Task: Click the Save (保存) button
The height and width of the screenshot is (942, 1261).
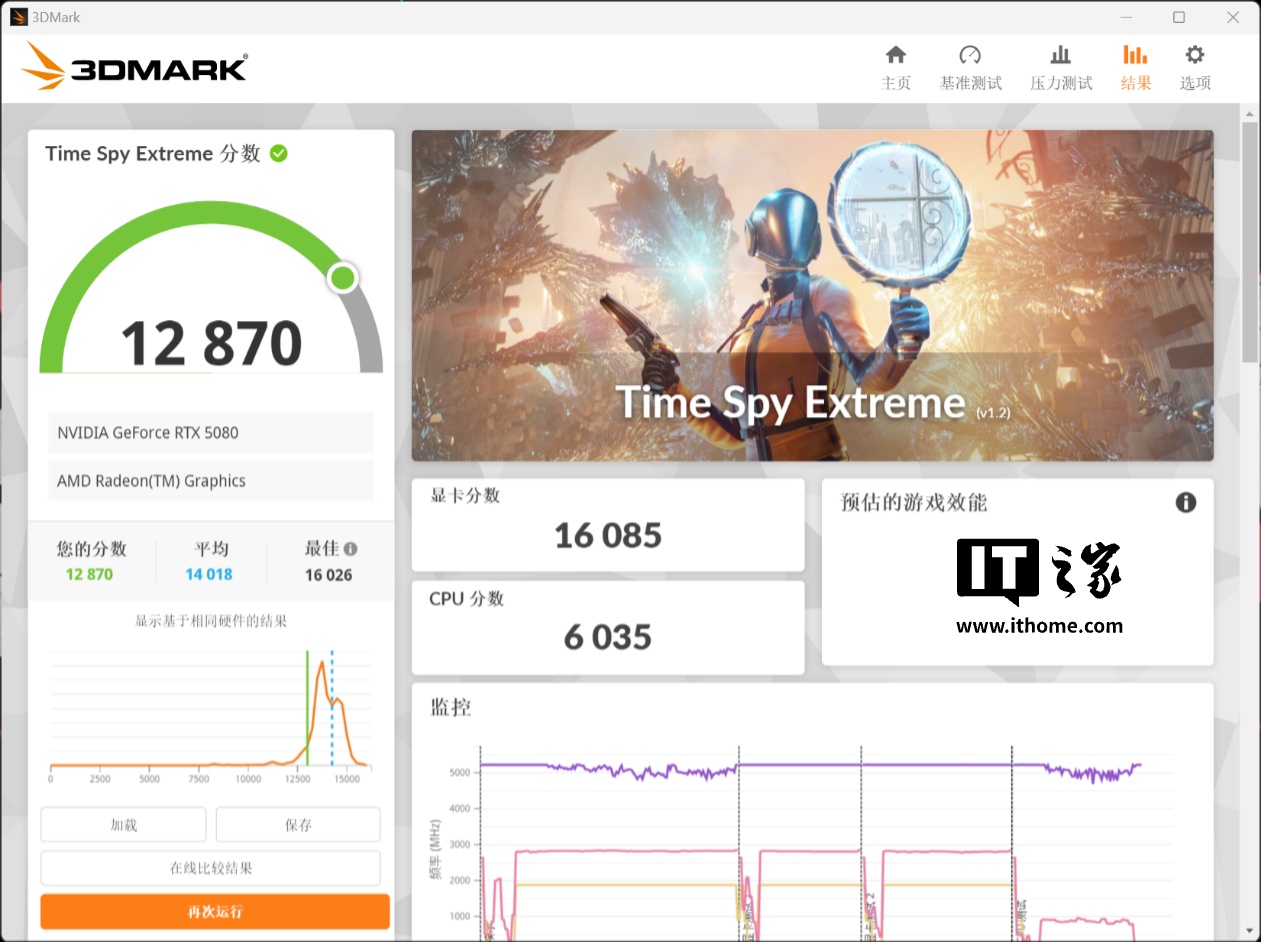Action: click(298, 825)
